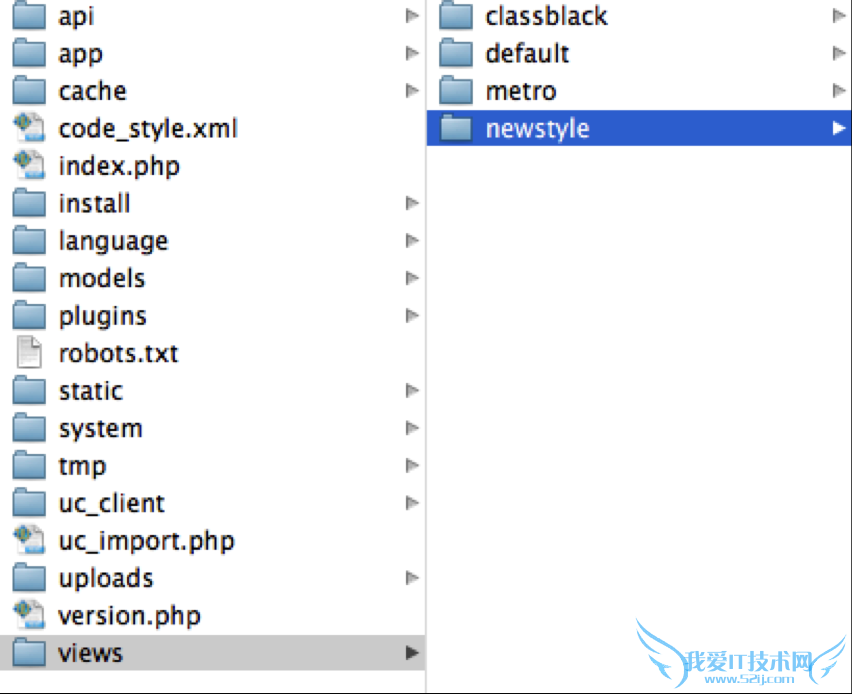852x694 pixels.
Task: Click the version.php file icon
Action: point(30,616)
